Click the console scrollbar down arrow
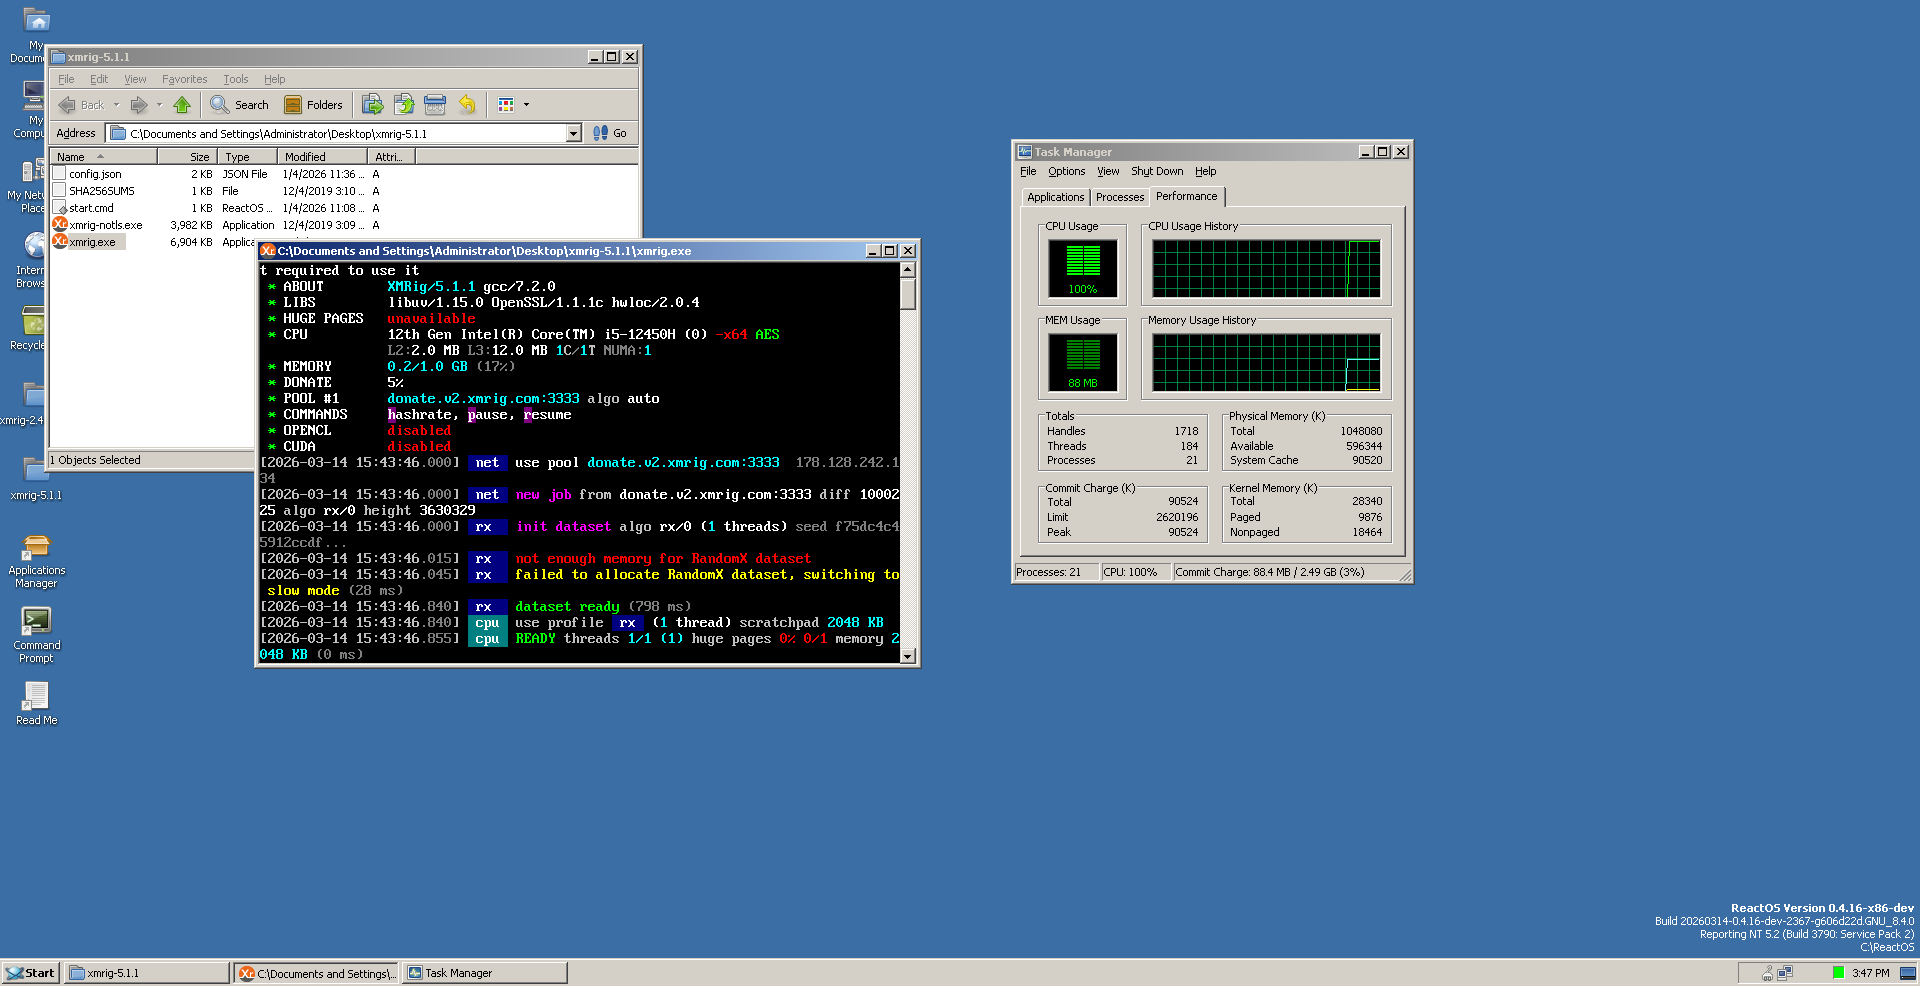The image size is (1920, 986). [908, 657]
